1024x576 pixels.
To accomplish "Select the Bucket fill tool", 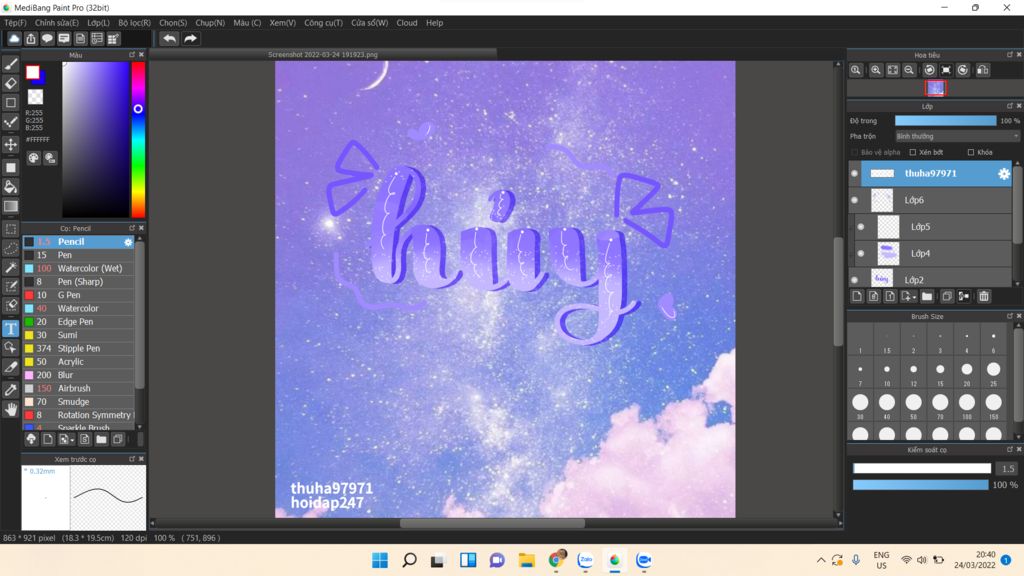I will coord(10,187).
